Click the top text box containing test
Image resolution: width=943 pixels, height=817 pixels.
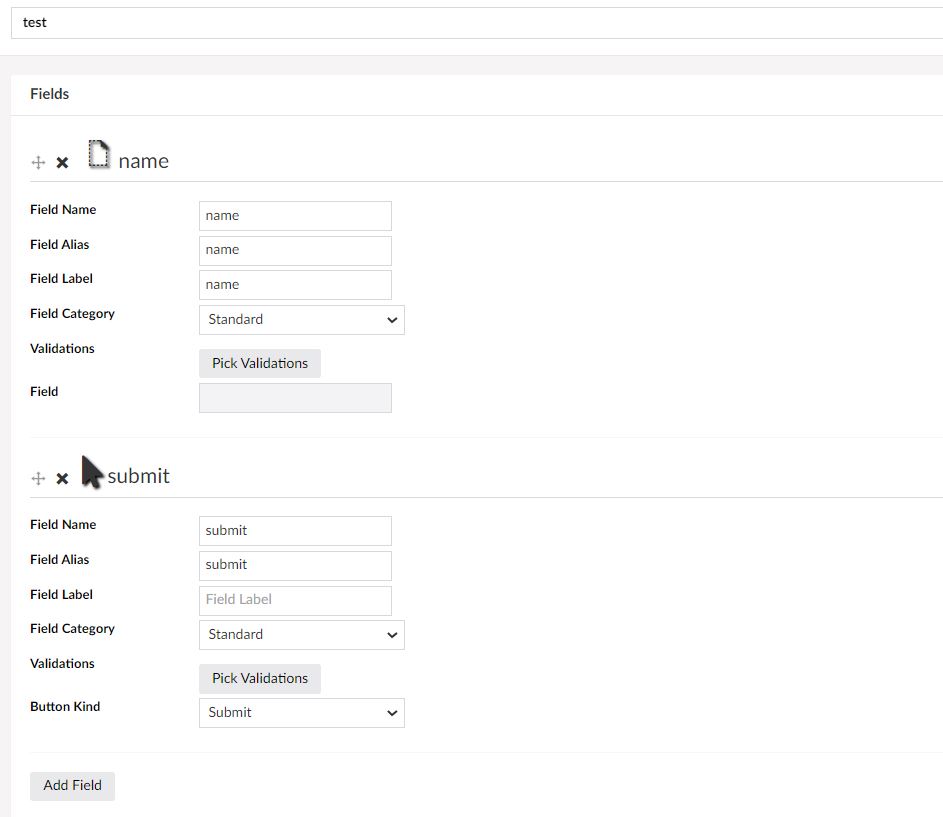[476, 23]
